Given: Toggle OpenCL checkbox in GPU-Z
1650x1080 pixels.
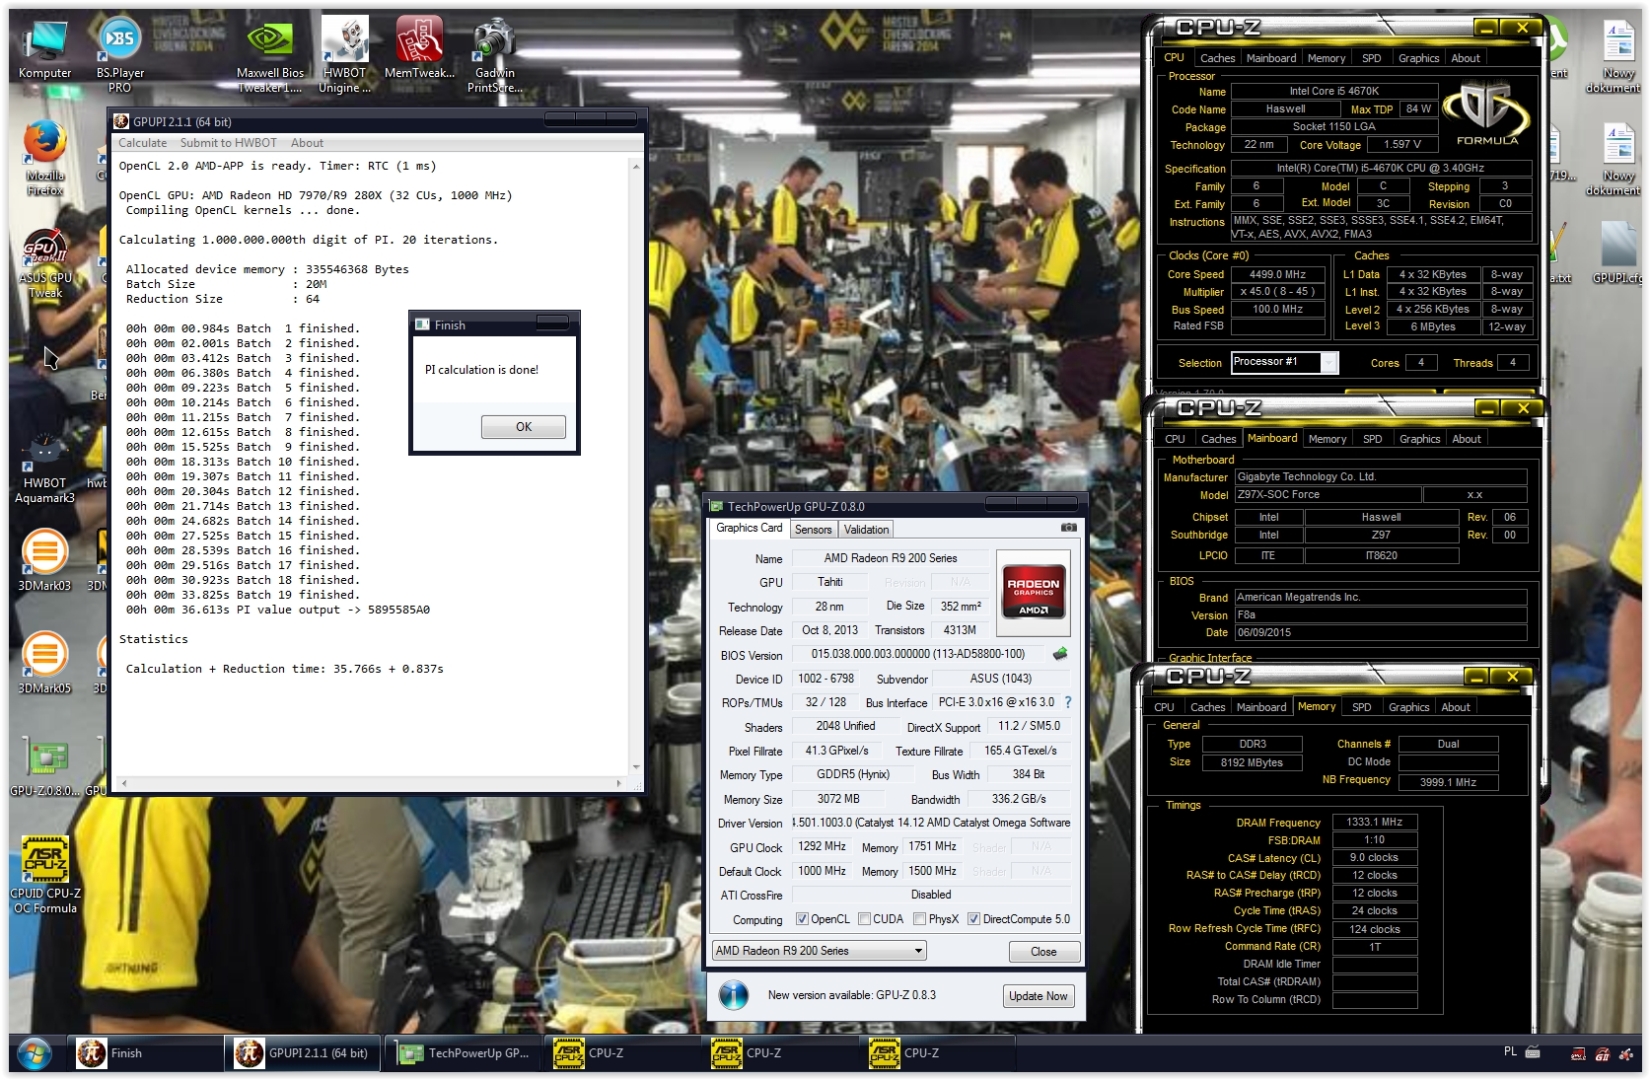Looking at the screenshot, I should 801,919.
